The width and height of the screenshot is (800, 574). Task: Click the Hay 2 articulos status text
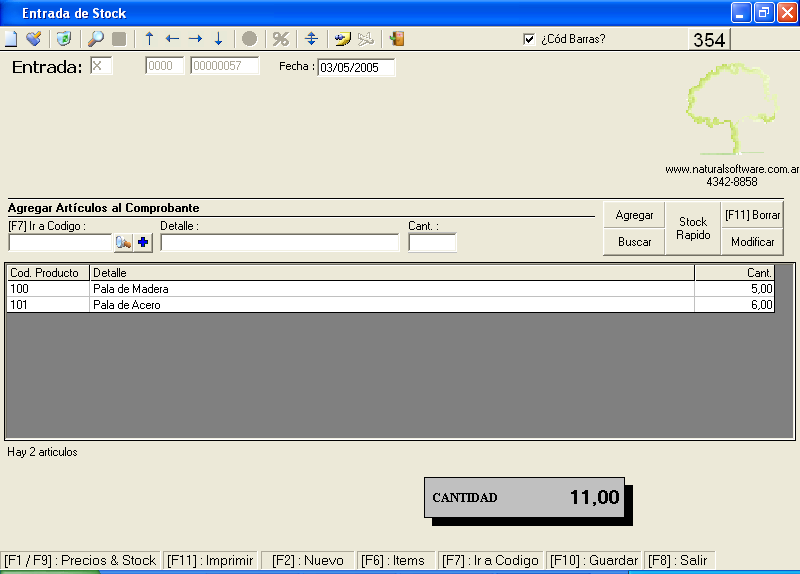(42, 452)
